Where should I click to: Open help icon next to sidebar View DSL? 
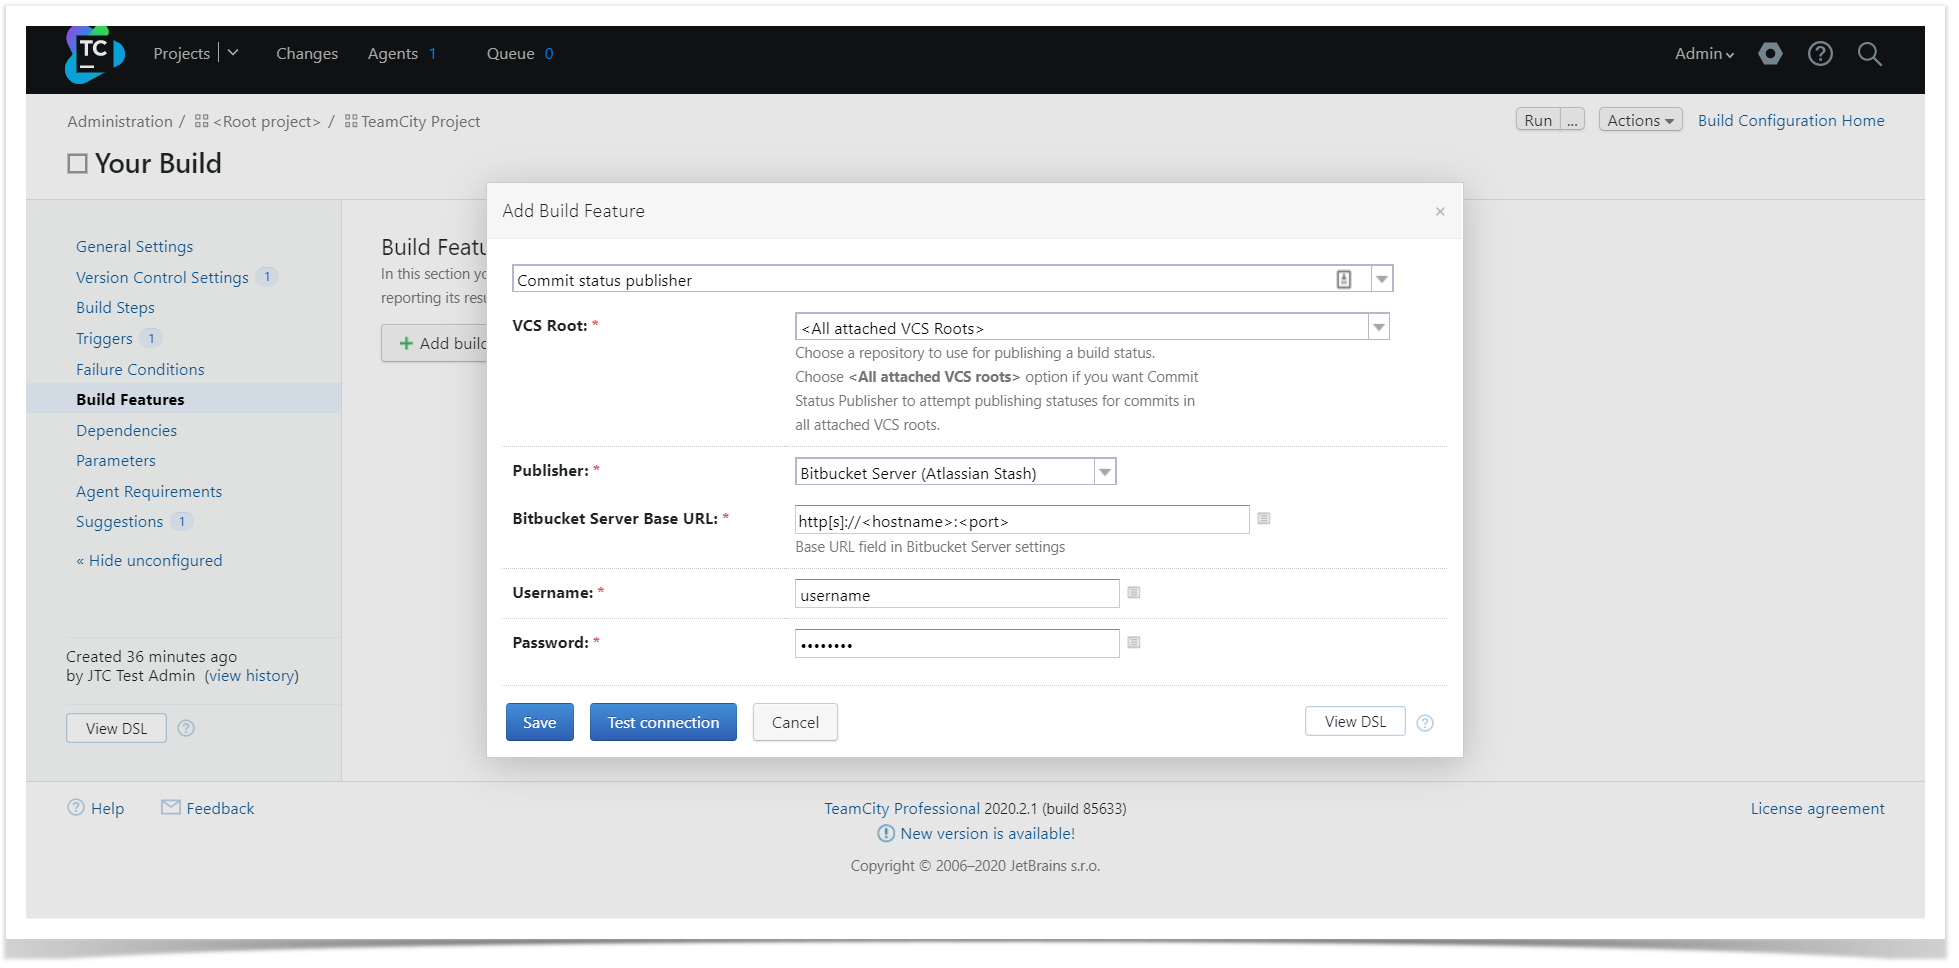tap(186, 728)
